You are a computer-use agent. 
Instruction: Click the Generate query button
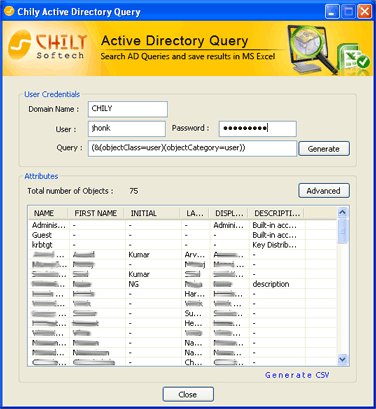point(324,149)
